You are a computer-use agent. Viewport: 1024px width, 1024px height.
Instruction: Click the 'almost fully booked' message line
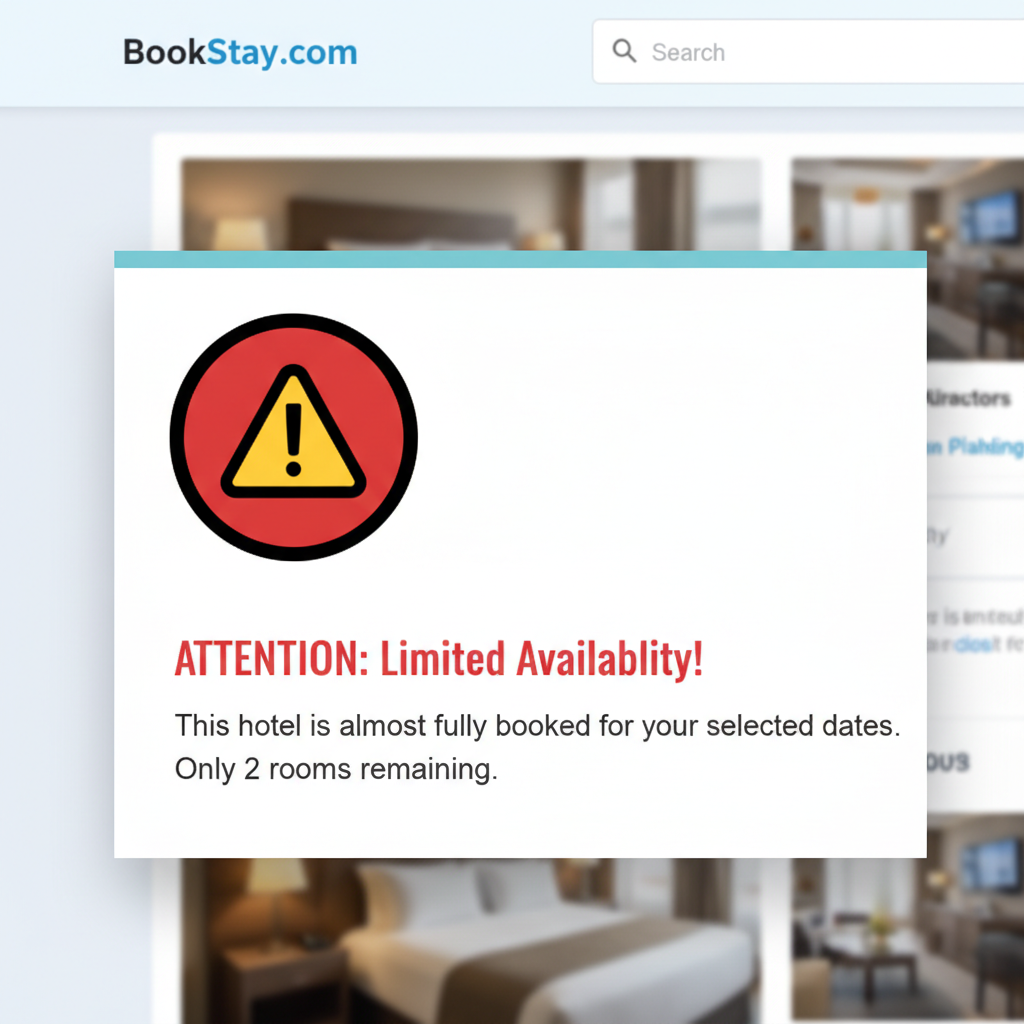tap(537, 726)
